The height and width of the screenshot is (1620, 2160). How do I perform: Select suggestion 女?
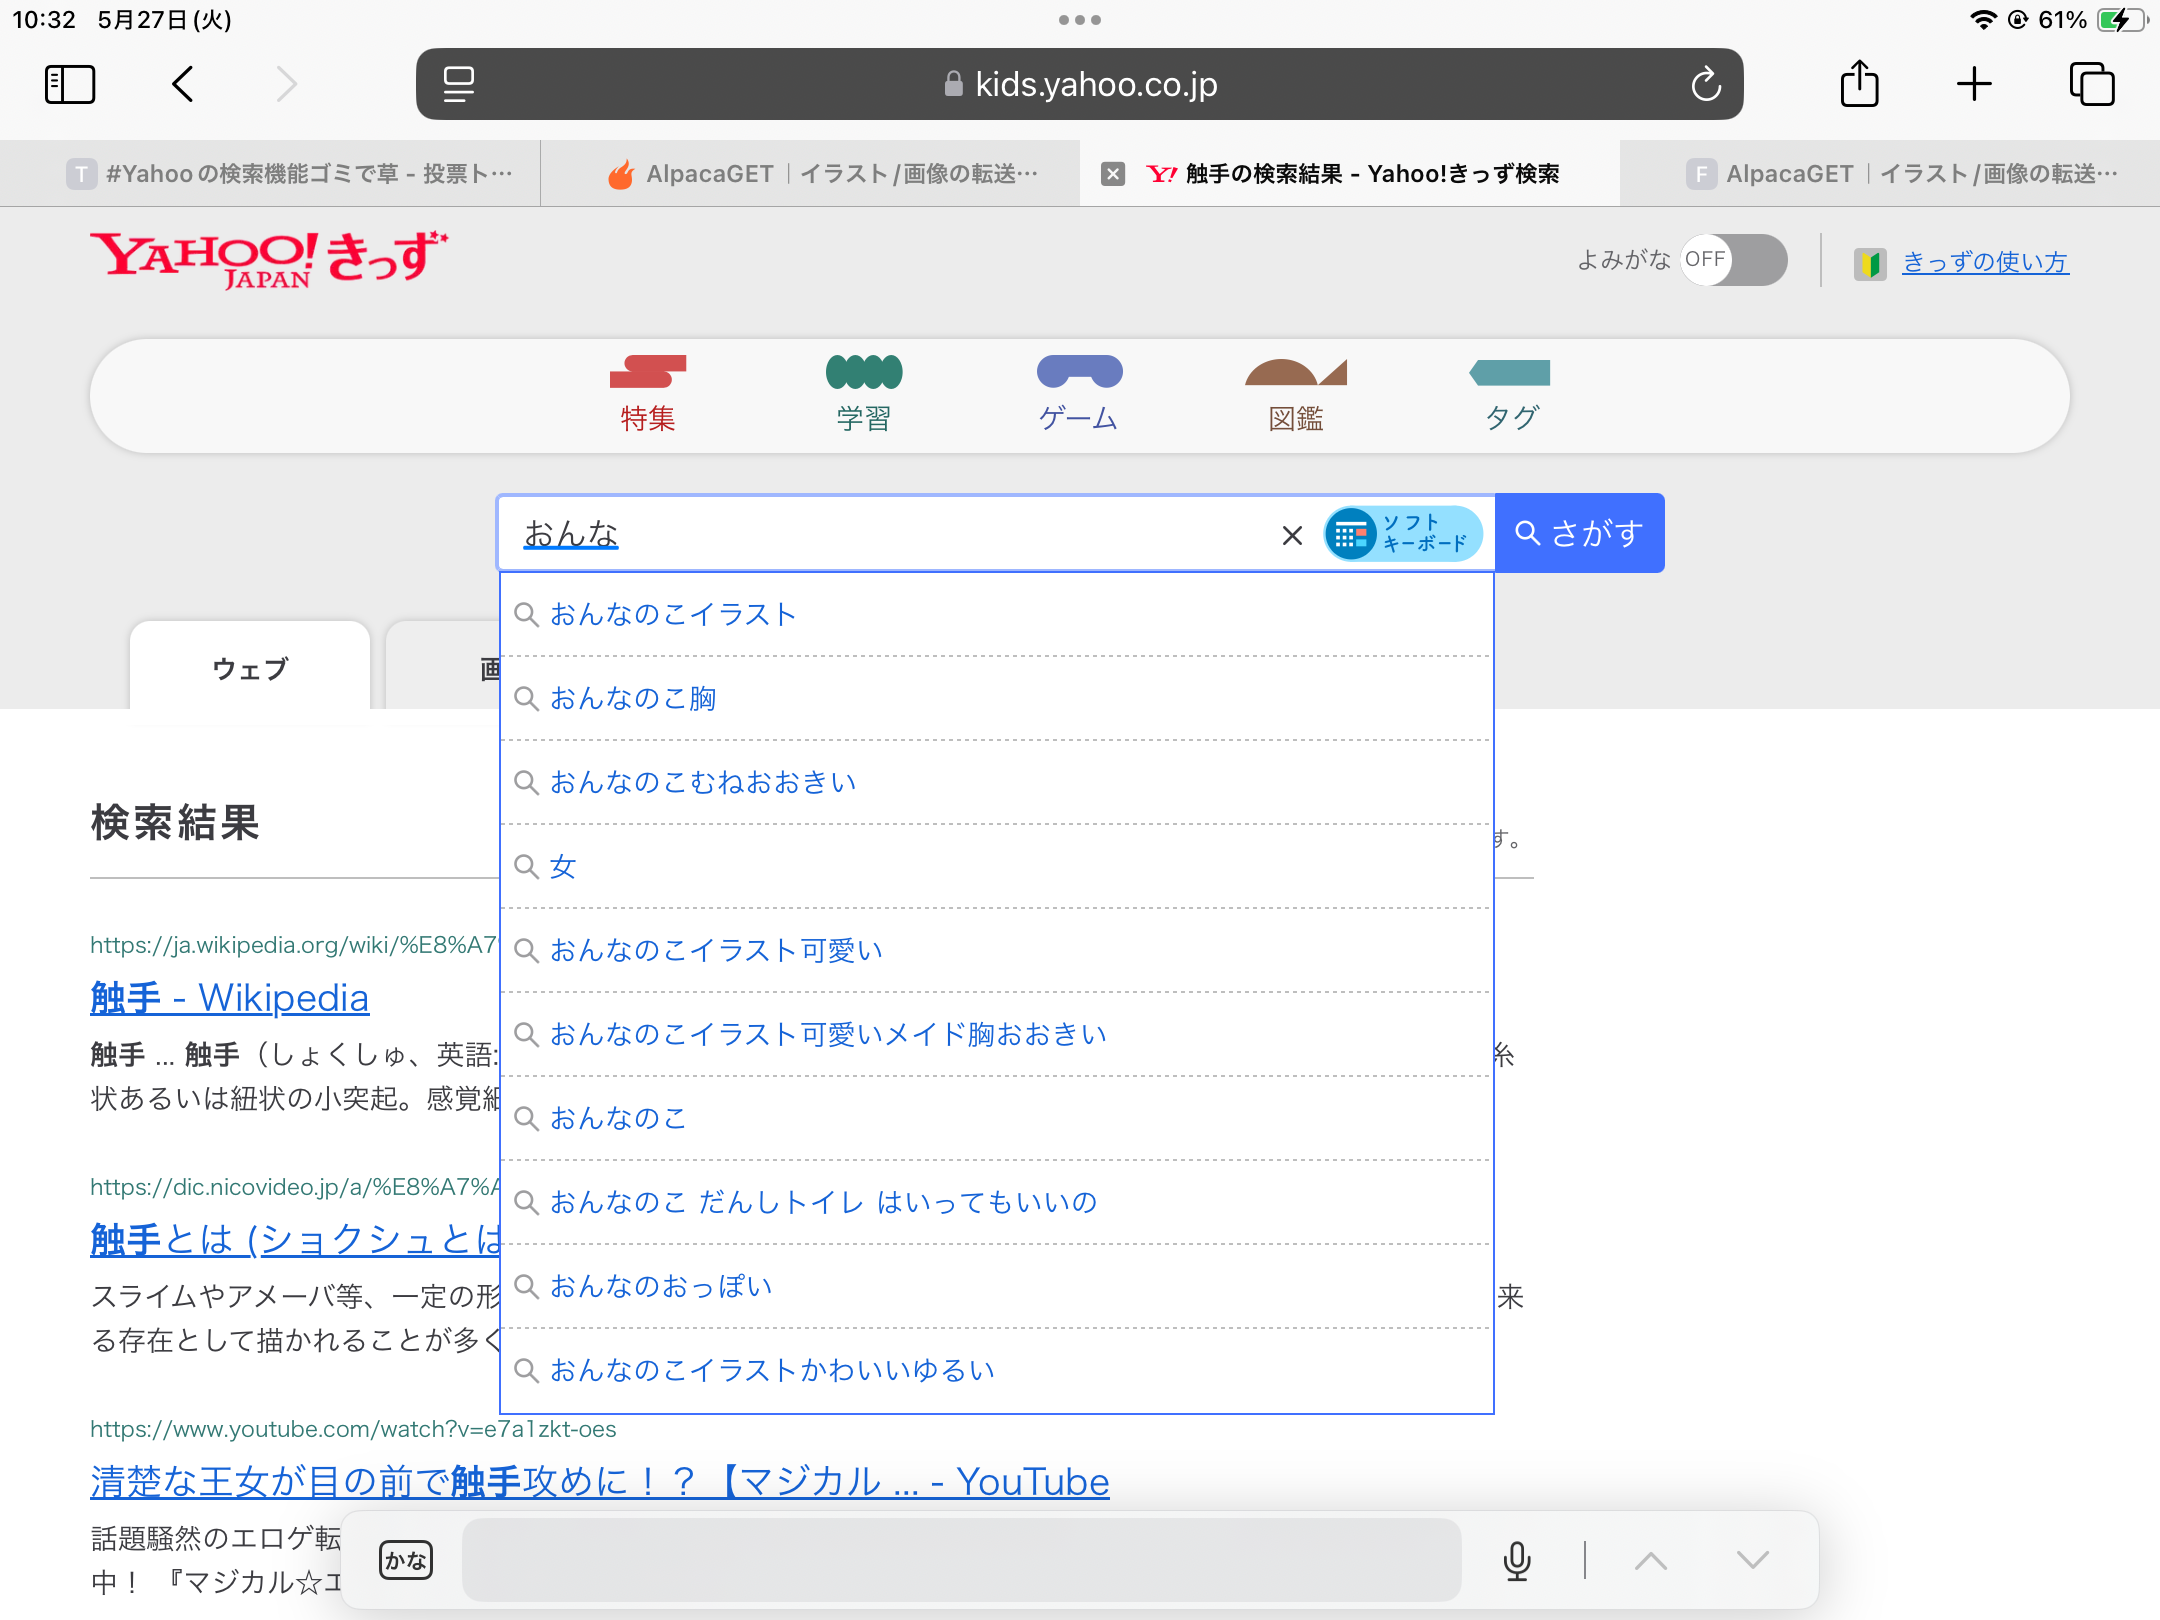996,866
